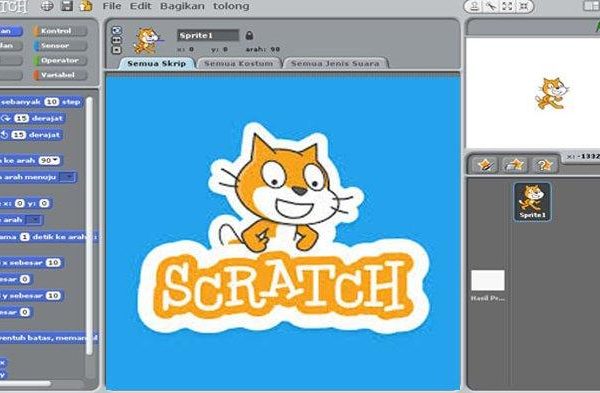Select the grow sprite tool
This screenshot has width=600, height=393.
point(507,6)
